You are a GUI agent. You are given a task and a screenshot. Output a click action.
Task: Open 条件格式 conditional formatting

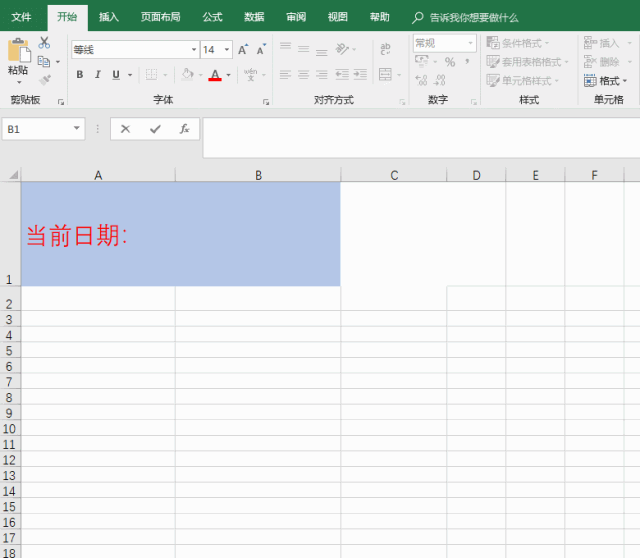[518, 43]
